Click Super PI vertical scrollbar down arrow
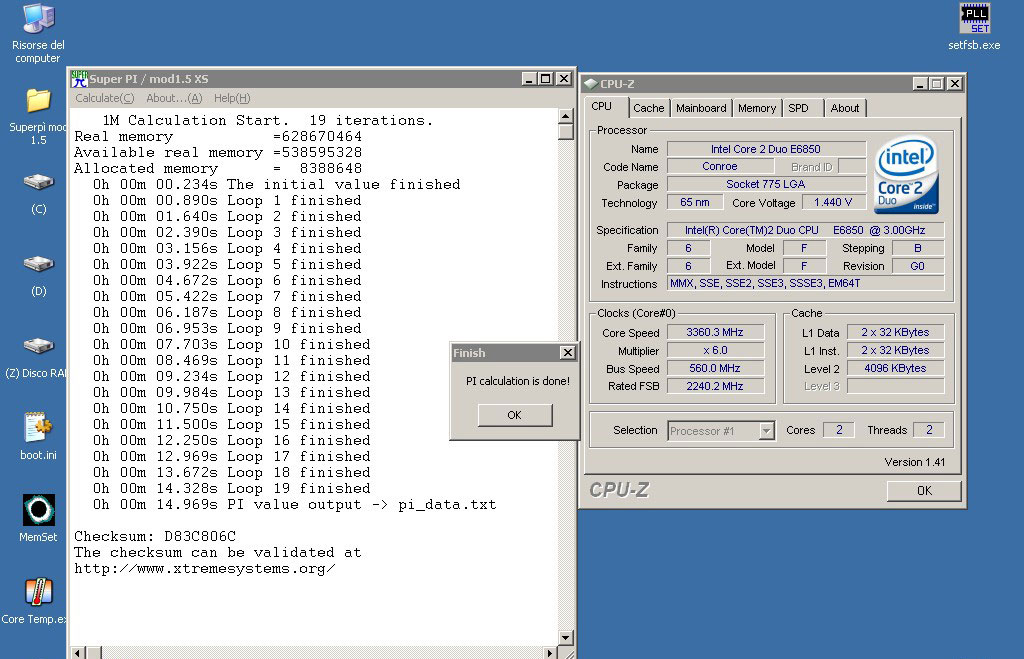This screenshot has height=659, width=1024. click(566, 637)
